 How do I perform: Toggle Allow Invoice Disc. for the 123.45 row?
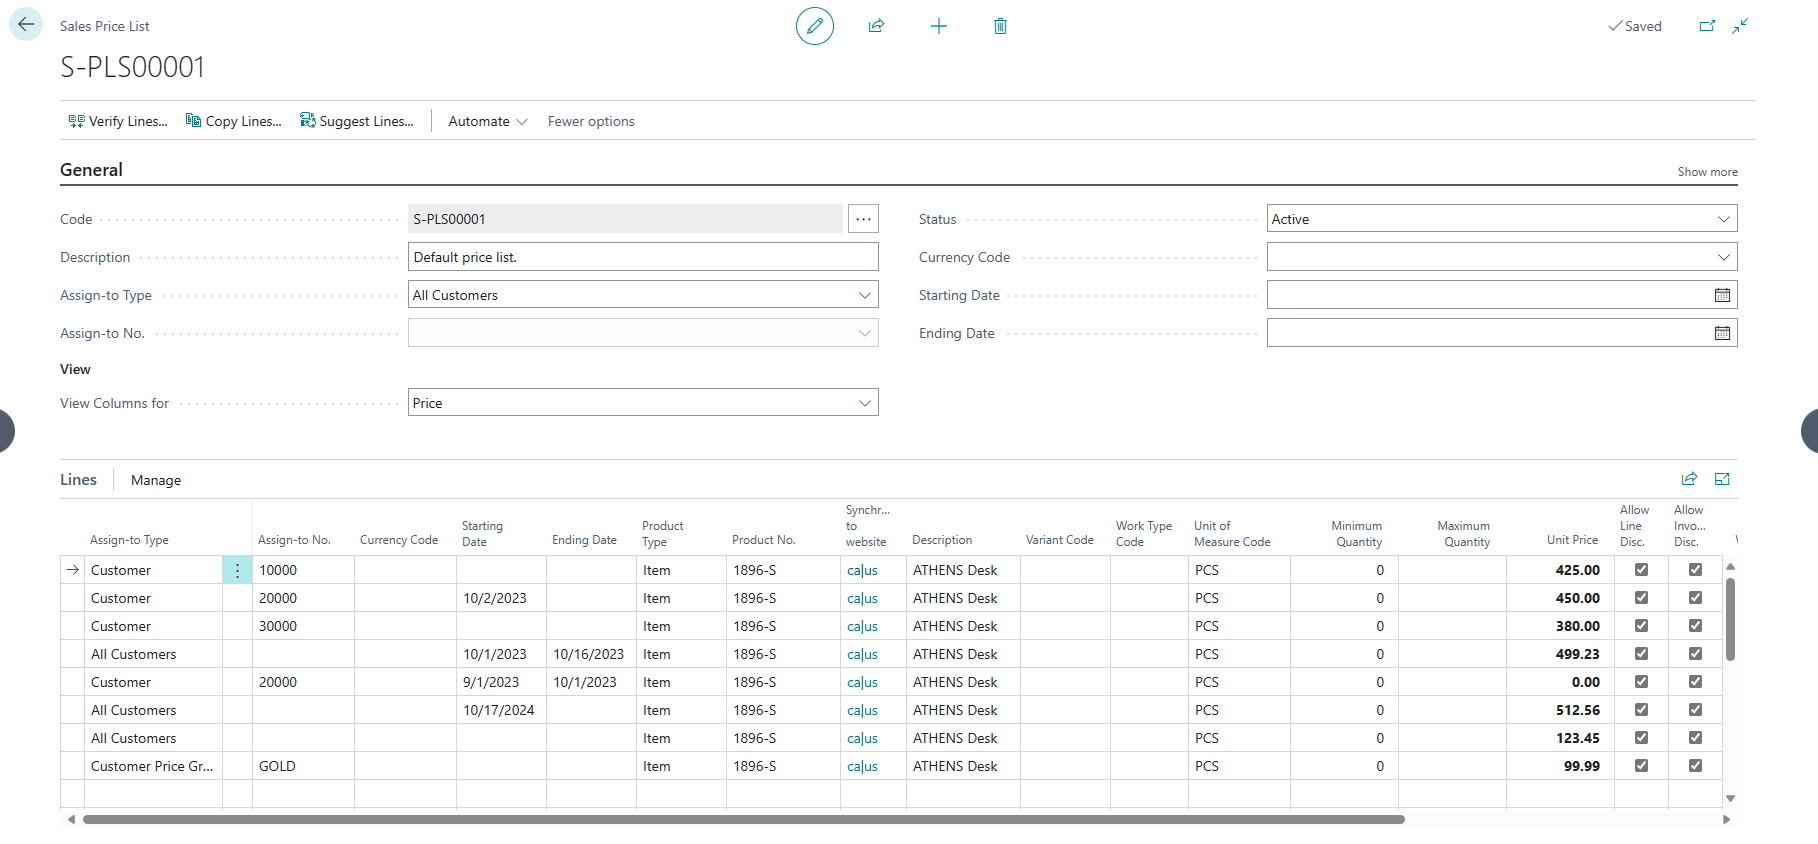(x=1695, y=738)
